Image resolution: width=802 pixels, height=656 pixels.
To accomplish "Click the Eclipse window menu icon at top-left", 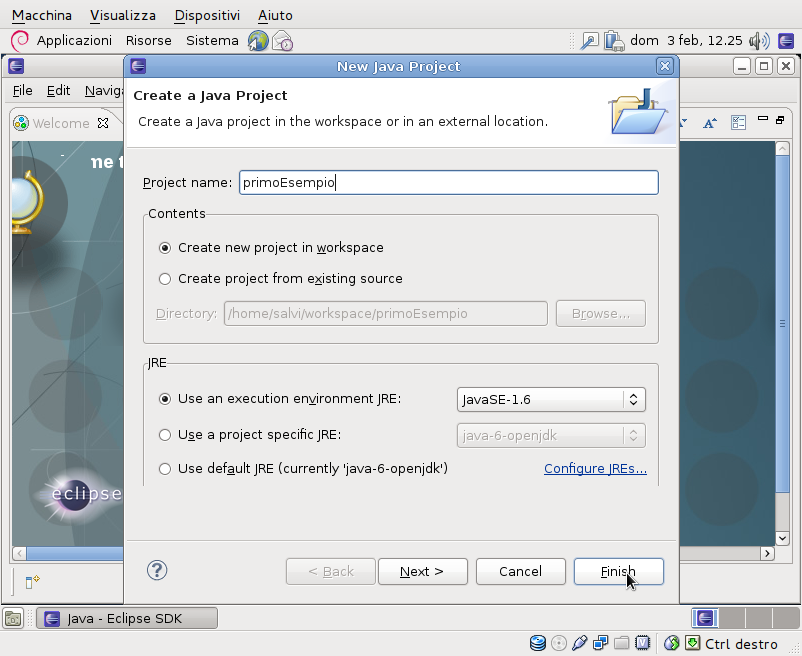I will [16, 66].
